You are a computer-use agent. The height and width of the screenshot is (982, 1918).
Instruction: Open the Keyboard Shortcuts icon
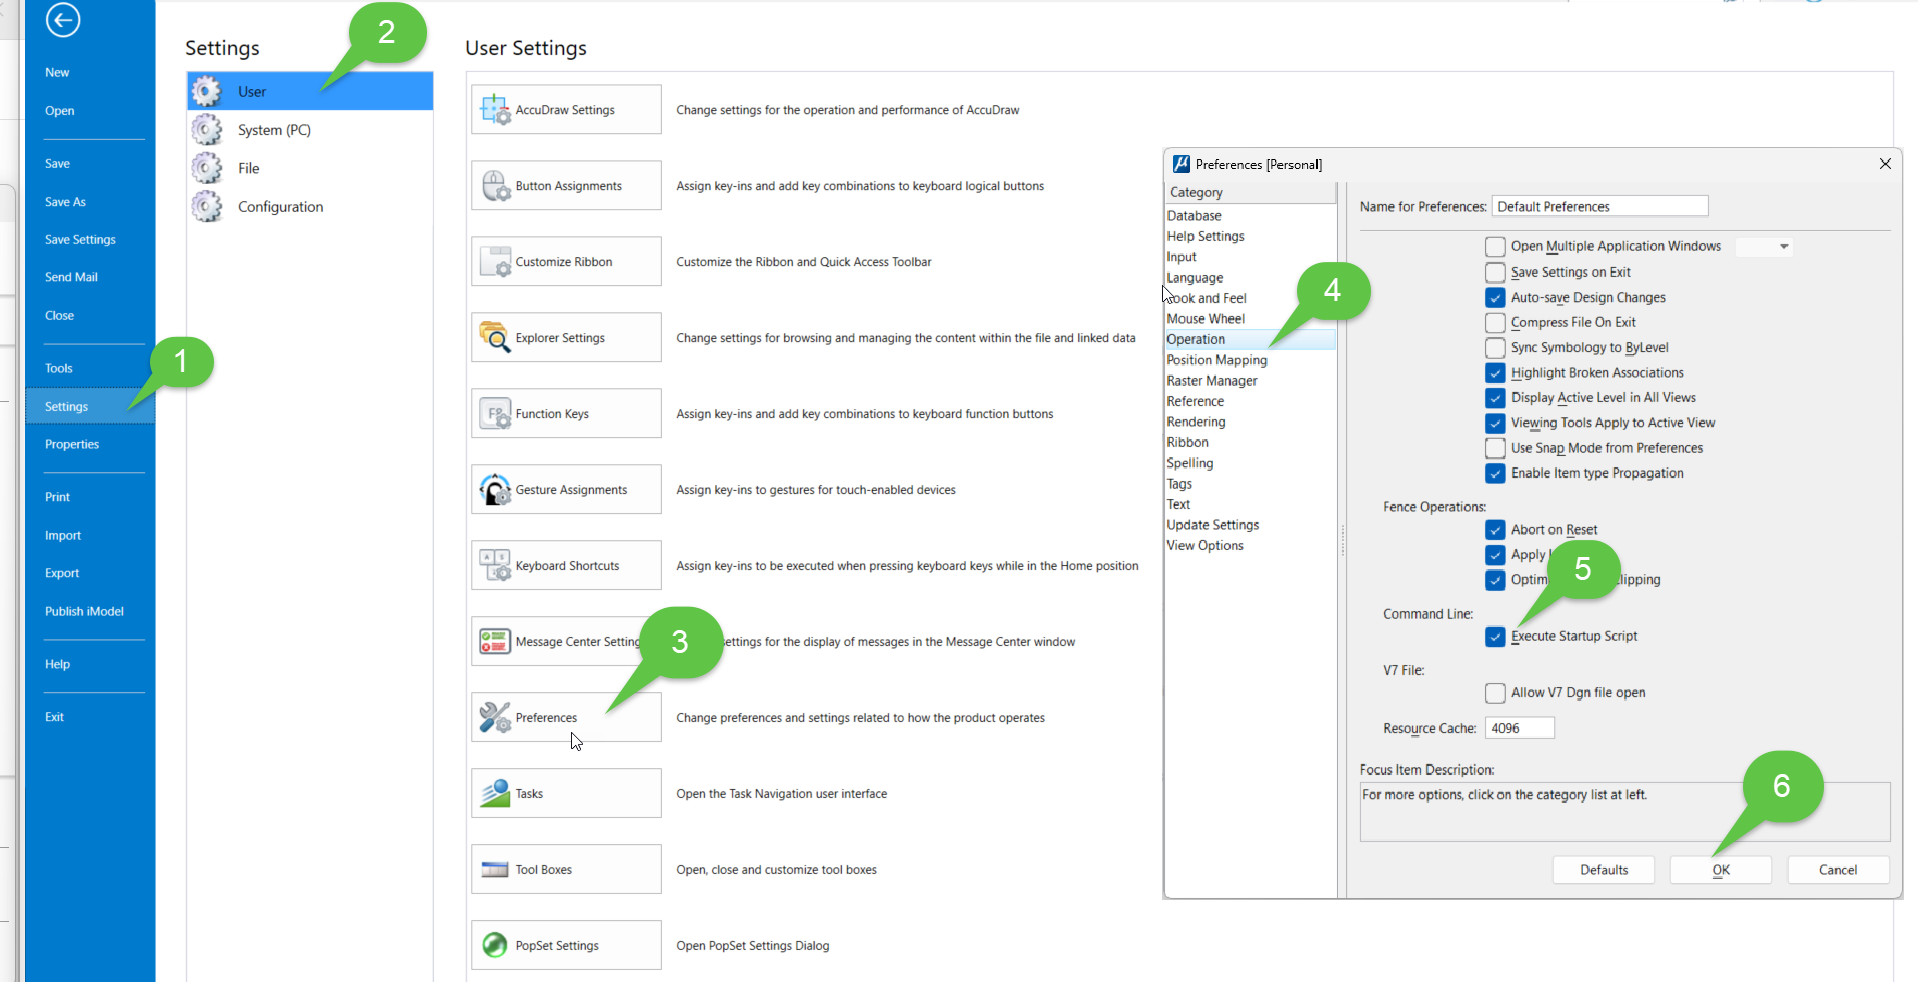(495, 566)
